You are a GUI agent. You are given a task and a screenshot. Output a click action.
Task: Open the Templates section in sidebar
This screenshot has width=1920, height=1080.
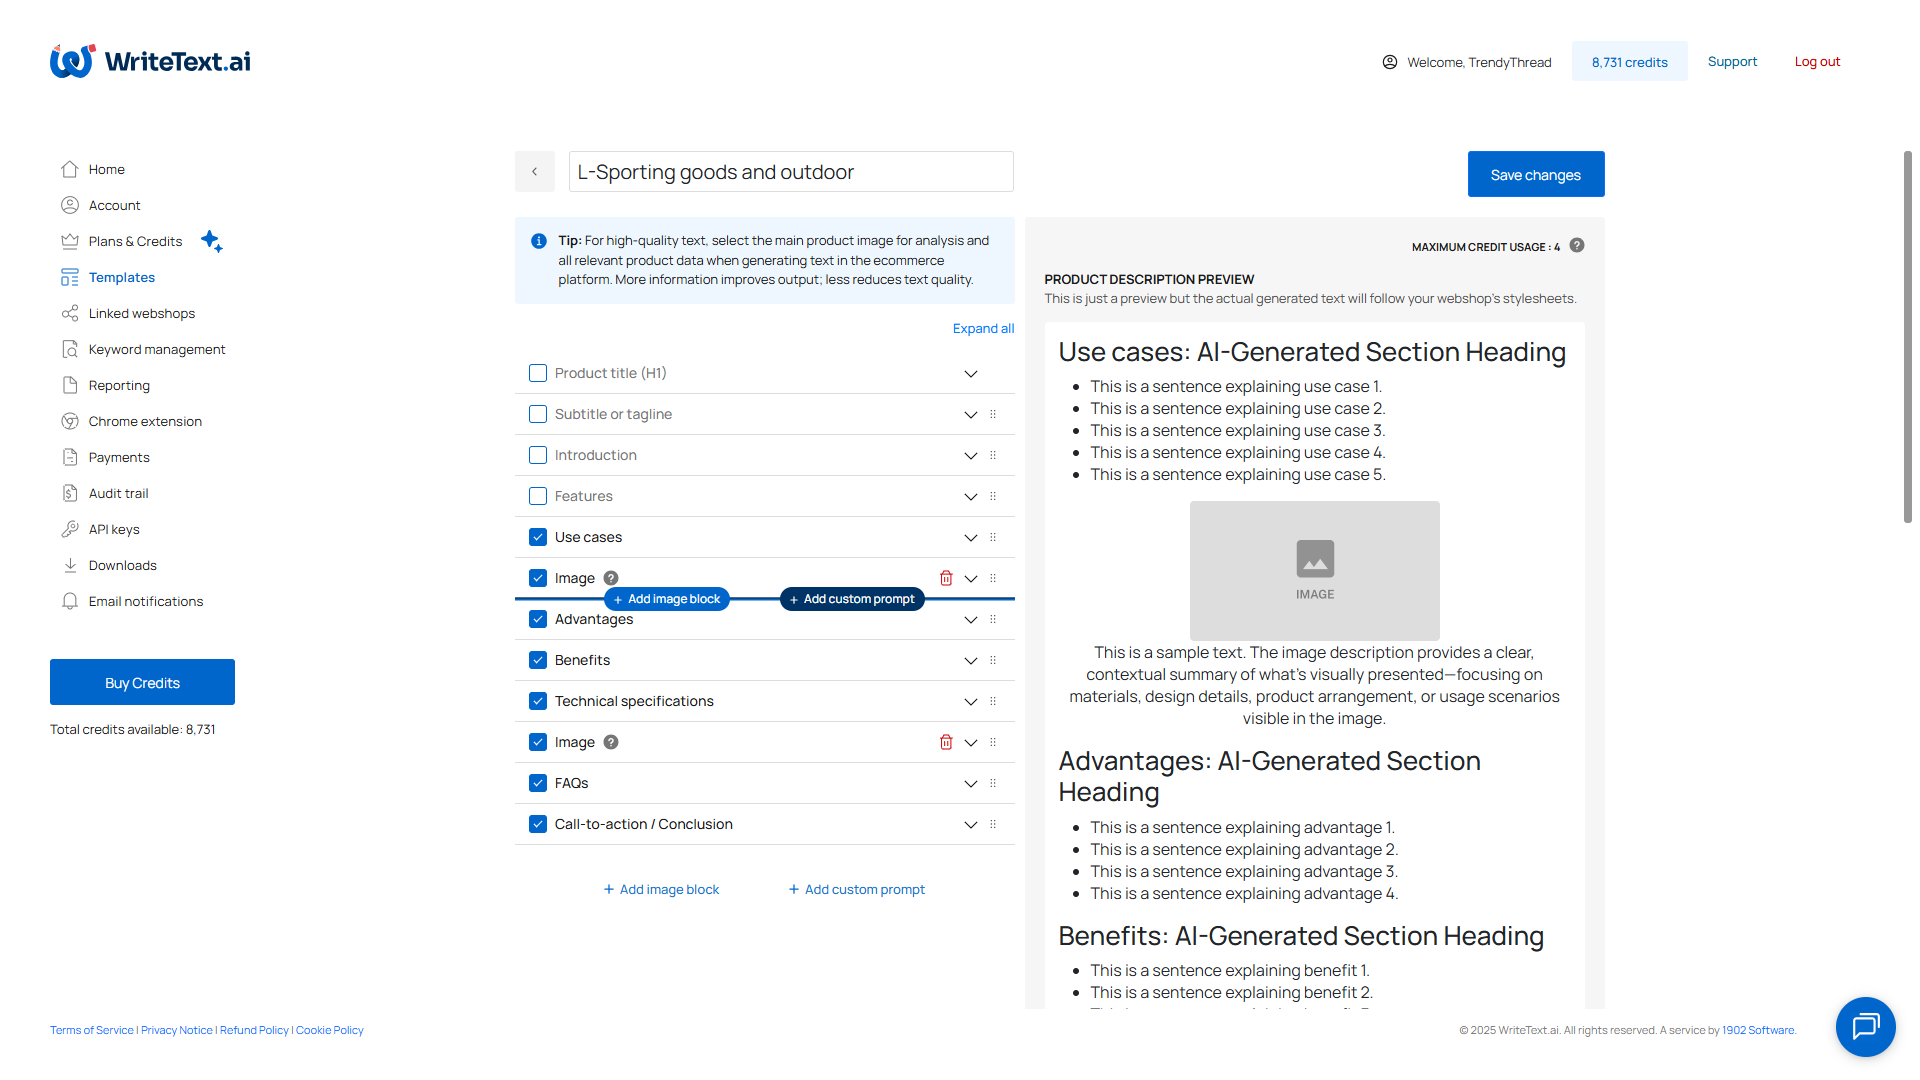(x=121, y=277)
